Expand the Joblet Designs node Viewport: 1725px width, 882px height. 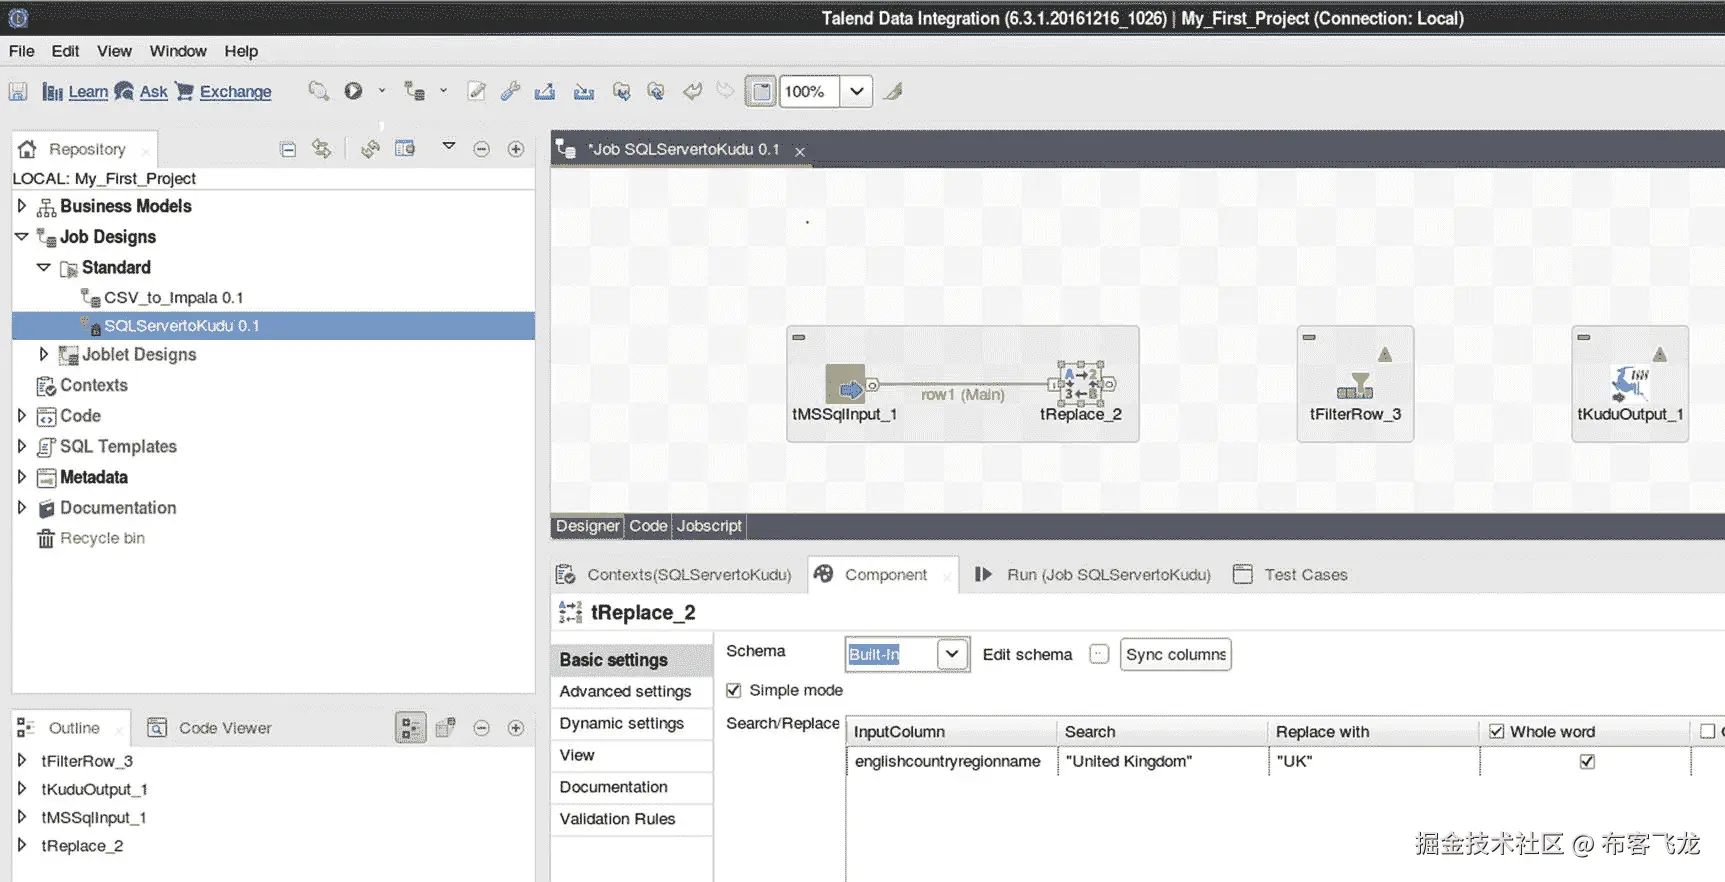click(43, 354)
